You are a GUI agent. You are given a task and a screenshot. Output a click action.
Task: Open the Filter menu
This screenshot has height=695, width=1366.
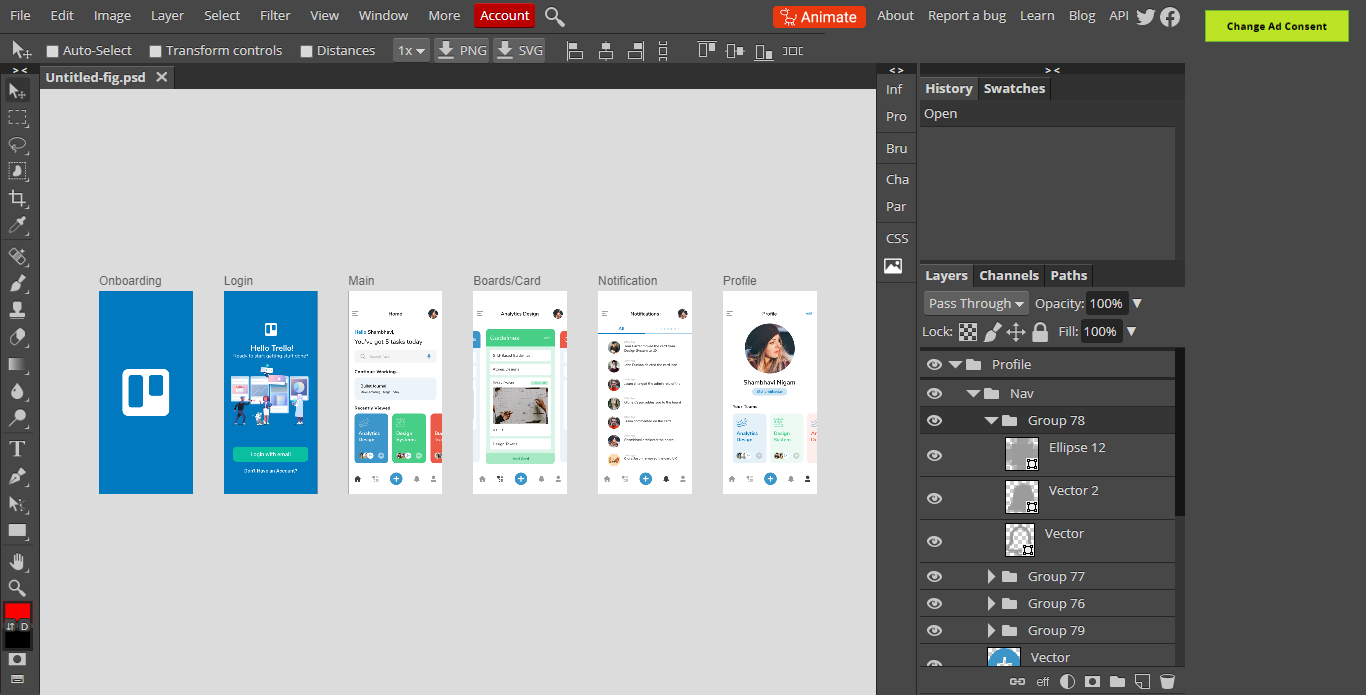click(x=275, y=15)
